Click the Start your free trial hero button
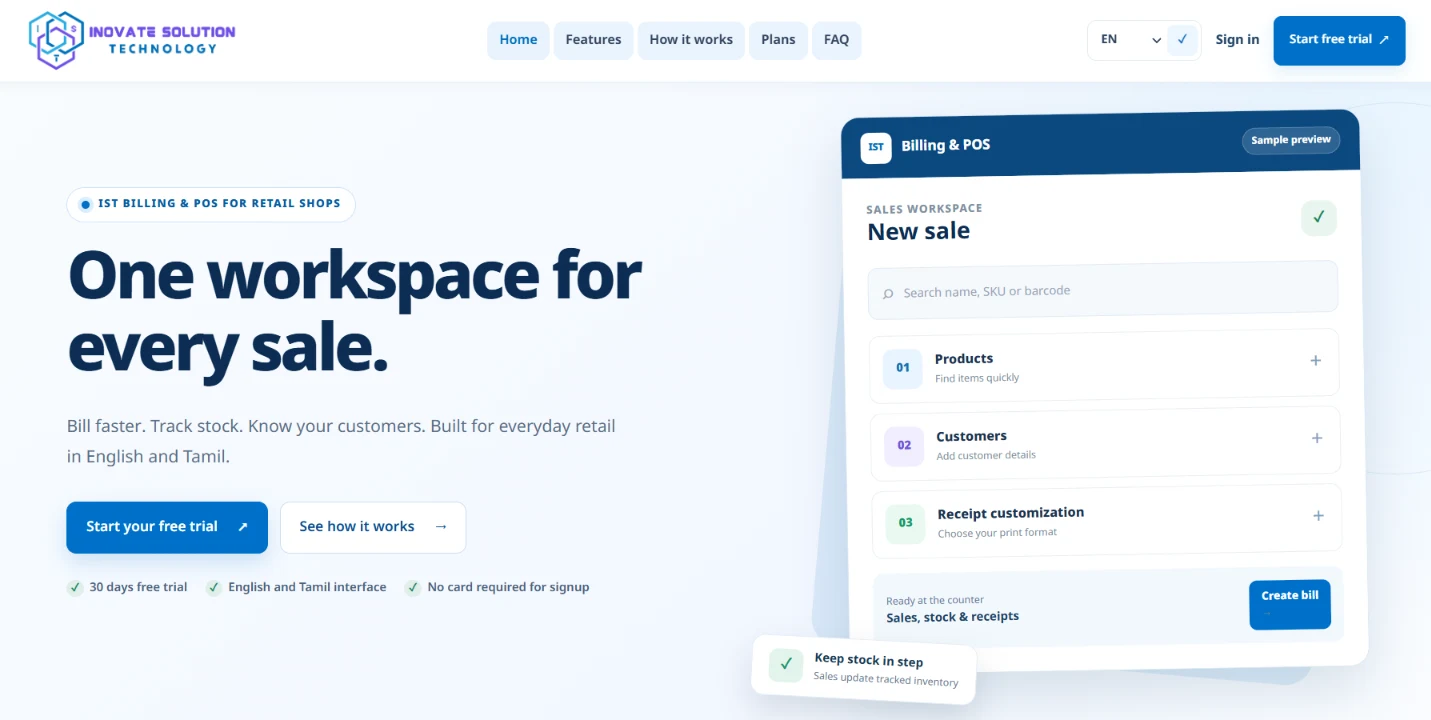This screenshot has width=1431, height=720. point(167,527)
